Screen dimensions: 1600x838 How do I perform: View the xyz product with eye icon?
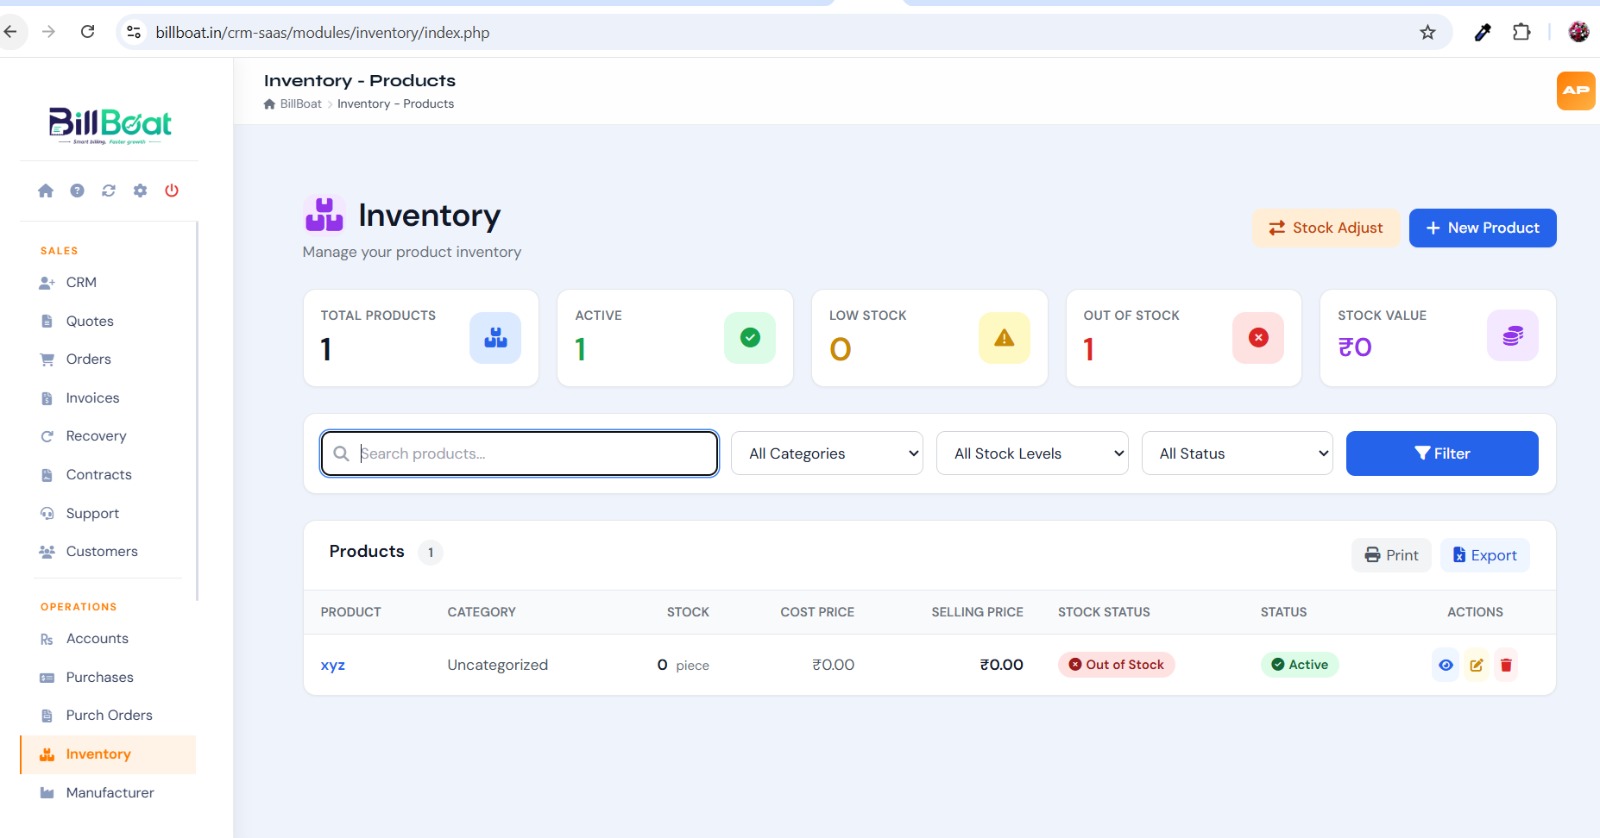1446,665
